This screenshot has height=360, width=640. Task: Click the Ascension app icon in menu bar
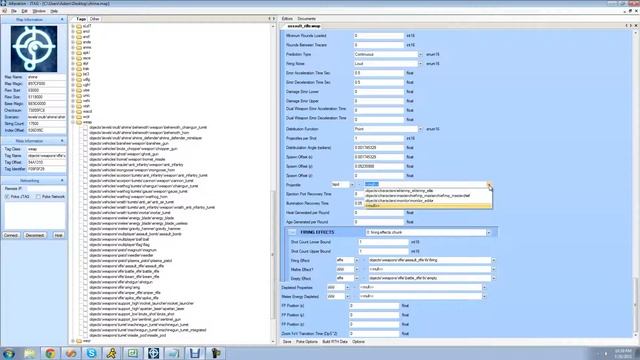(5, 11)
